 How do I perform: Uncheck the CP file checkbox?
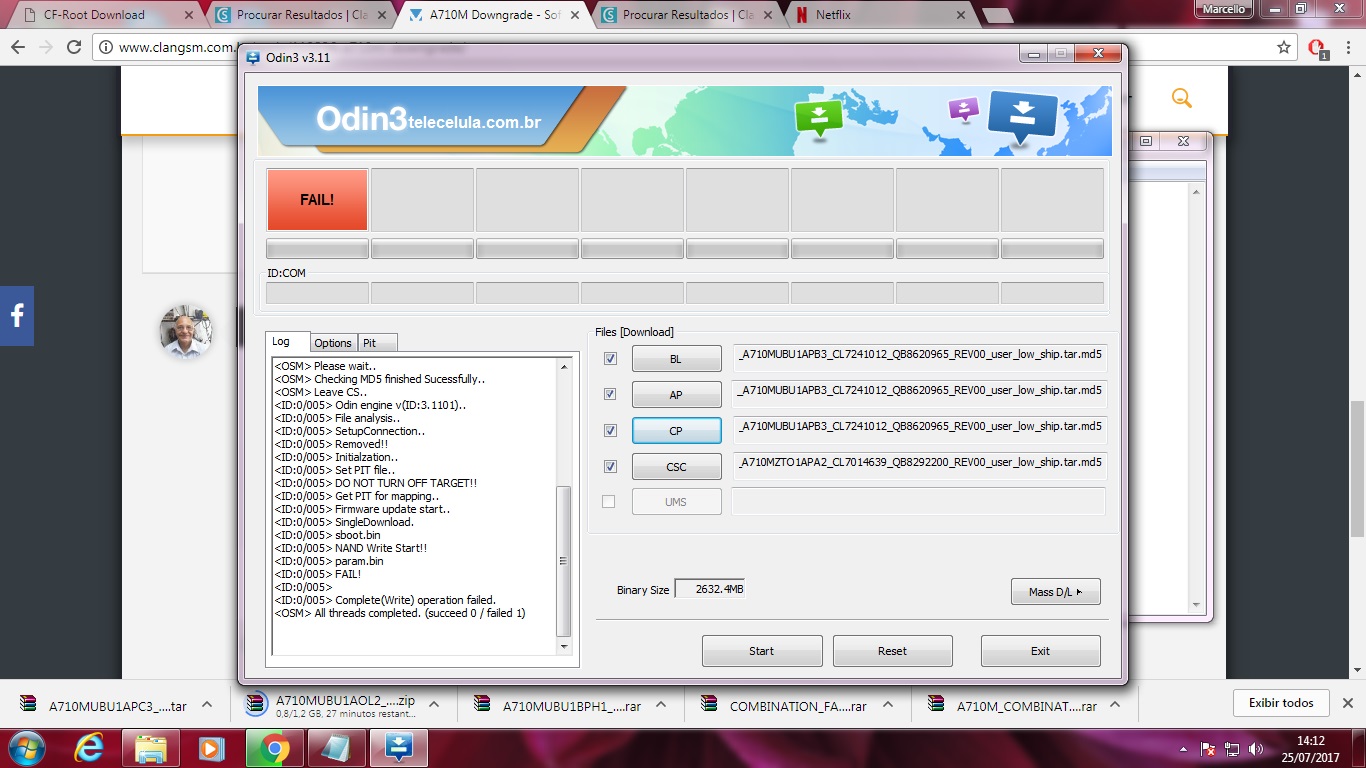610,430
